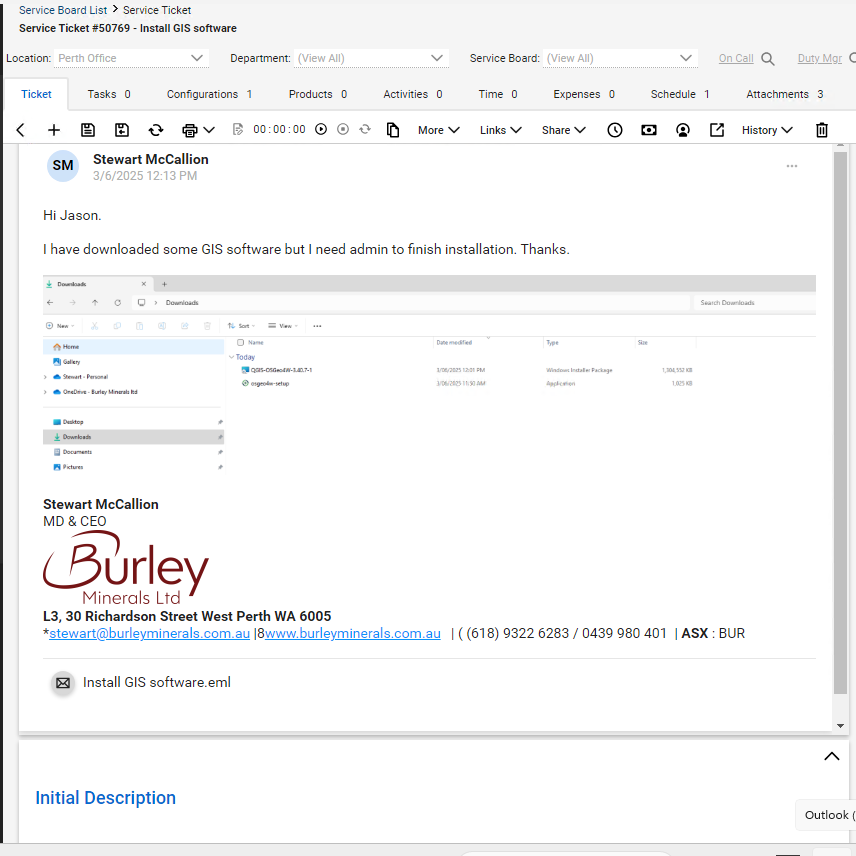Click the Stewart McCallion sender name
This screenshot has width=856, height=856.
[151, 159]
